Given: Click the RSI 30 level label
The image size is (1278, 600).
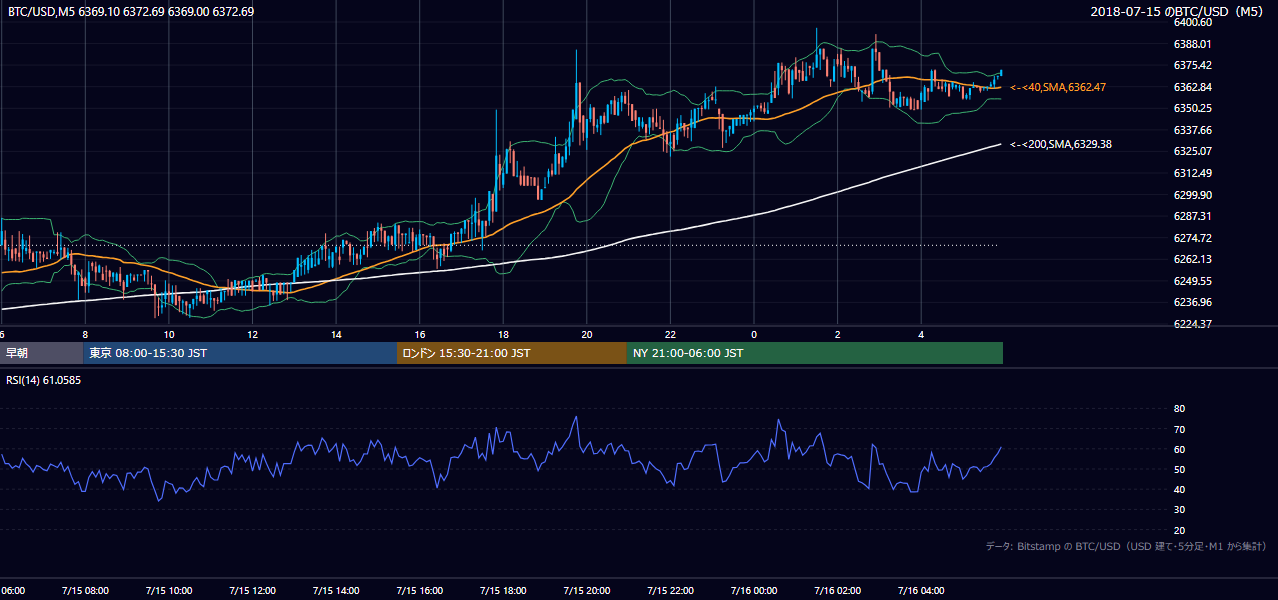Looking at the screenshot, I should coord(1179,510).
